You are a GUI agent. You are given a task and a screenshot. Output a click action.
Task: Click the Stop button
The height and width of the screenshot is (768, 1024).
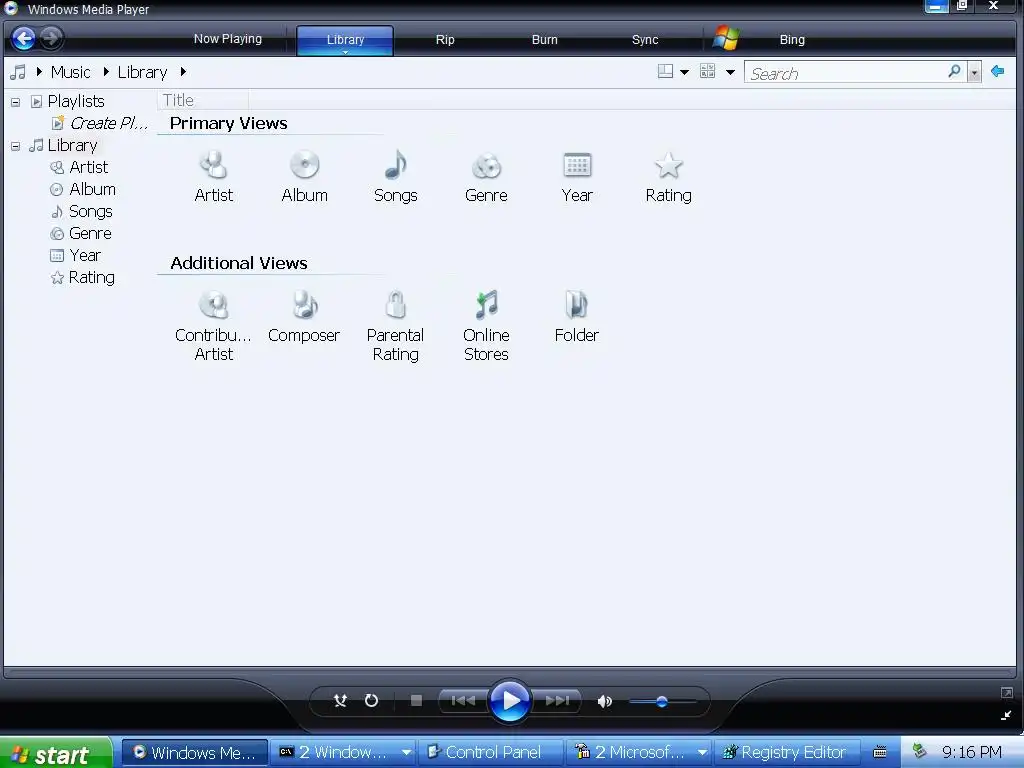pos(416,701)
